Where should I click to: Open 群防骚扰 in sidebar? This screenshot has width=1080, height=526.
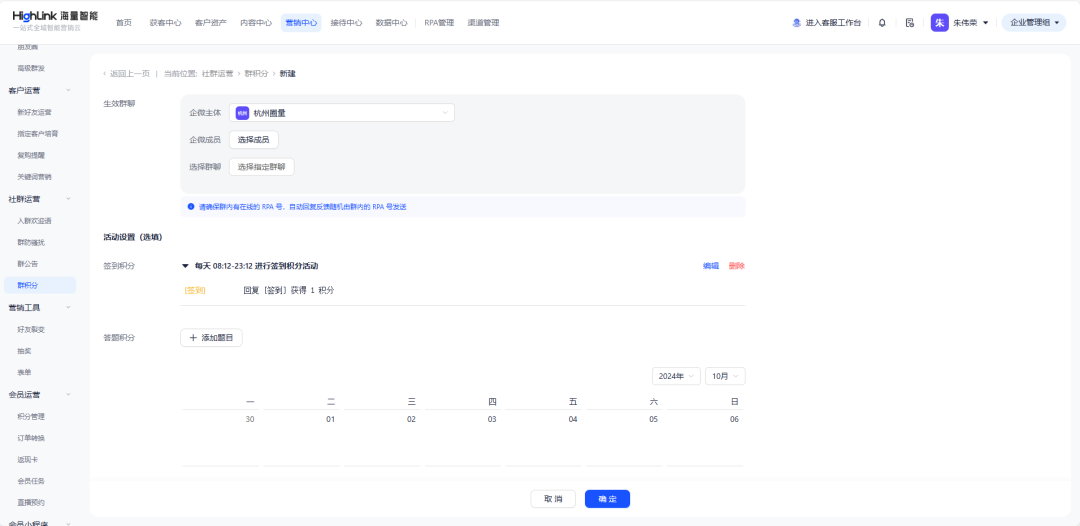coord(31,242)
